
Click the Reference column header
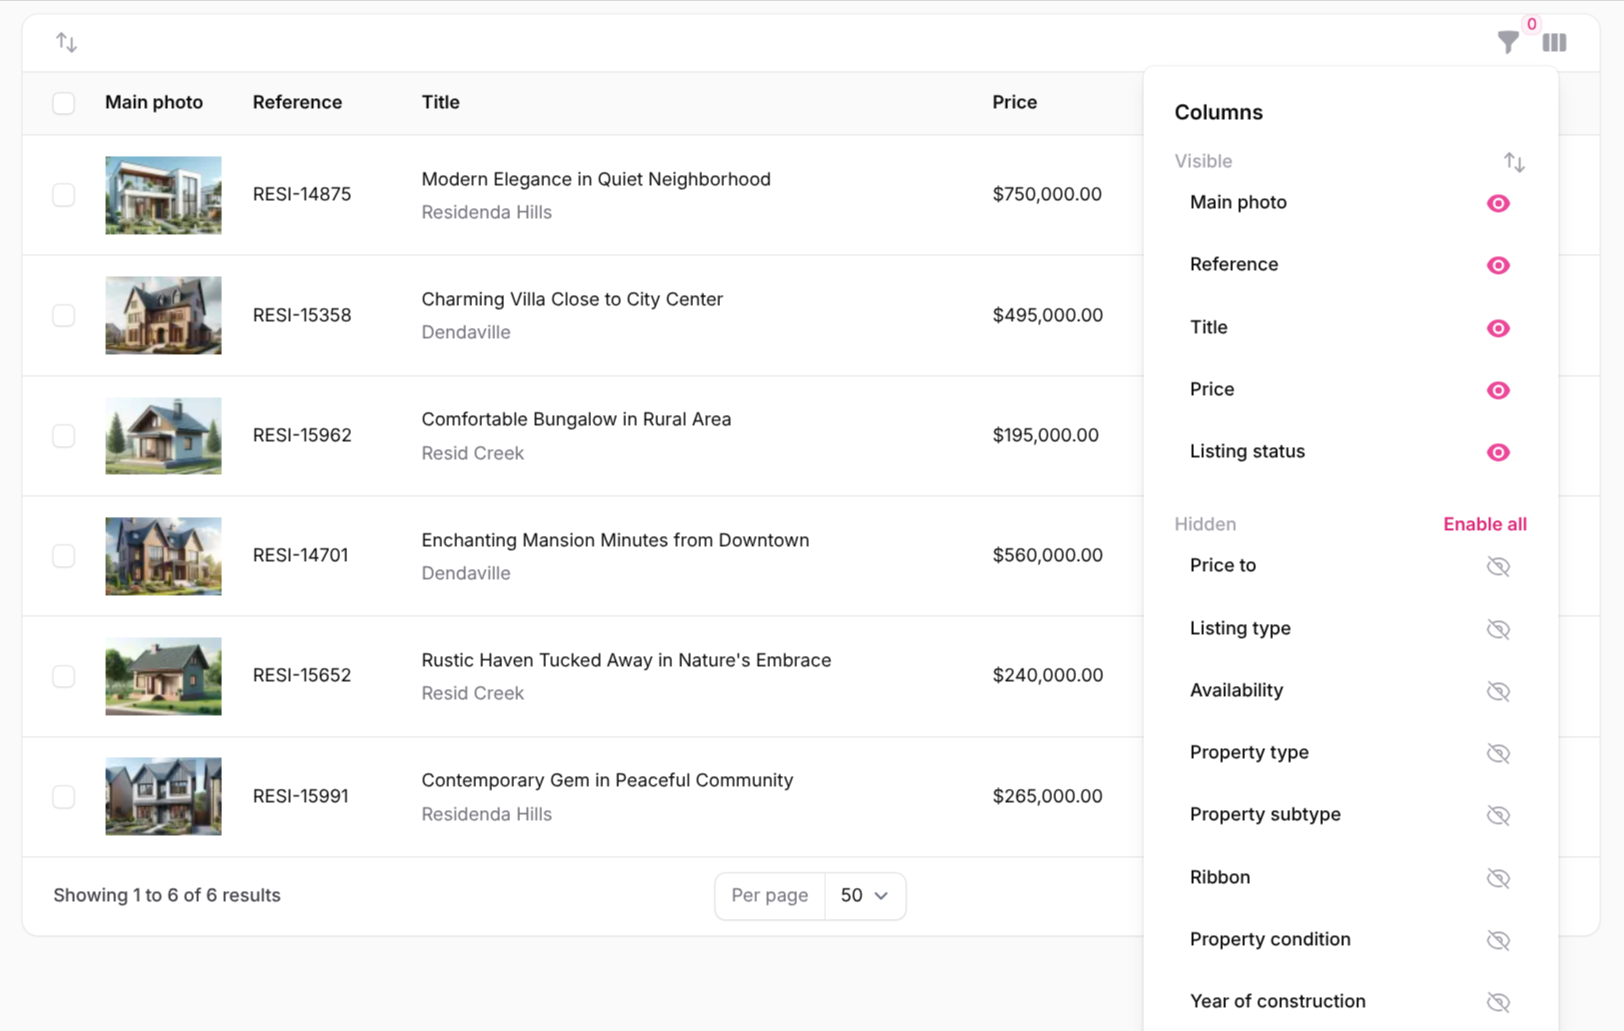[x=297, y=102]
